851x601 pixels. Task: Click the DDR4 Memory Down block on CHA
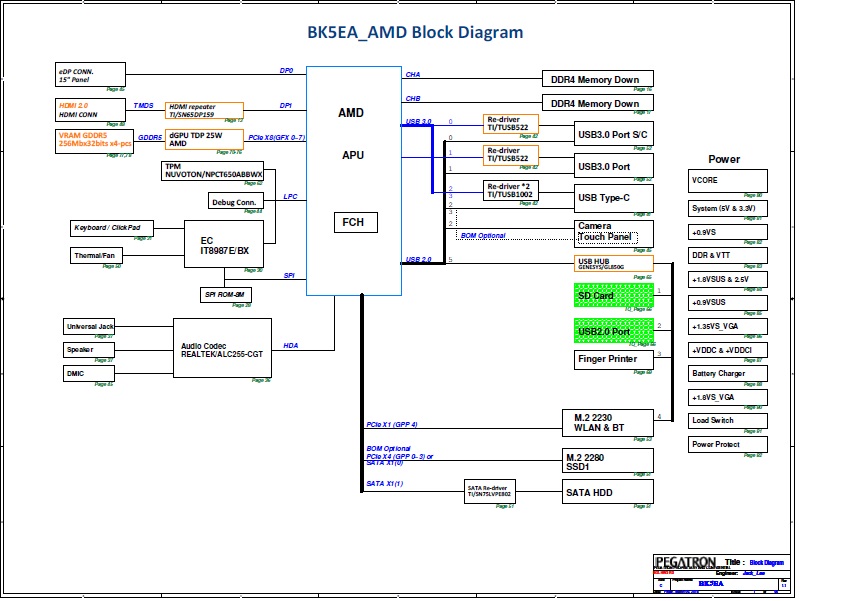point(598,79)
